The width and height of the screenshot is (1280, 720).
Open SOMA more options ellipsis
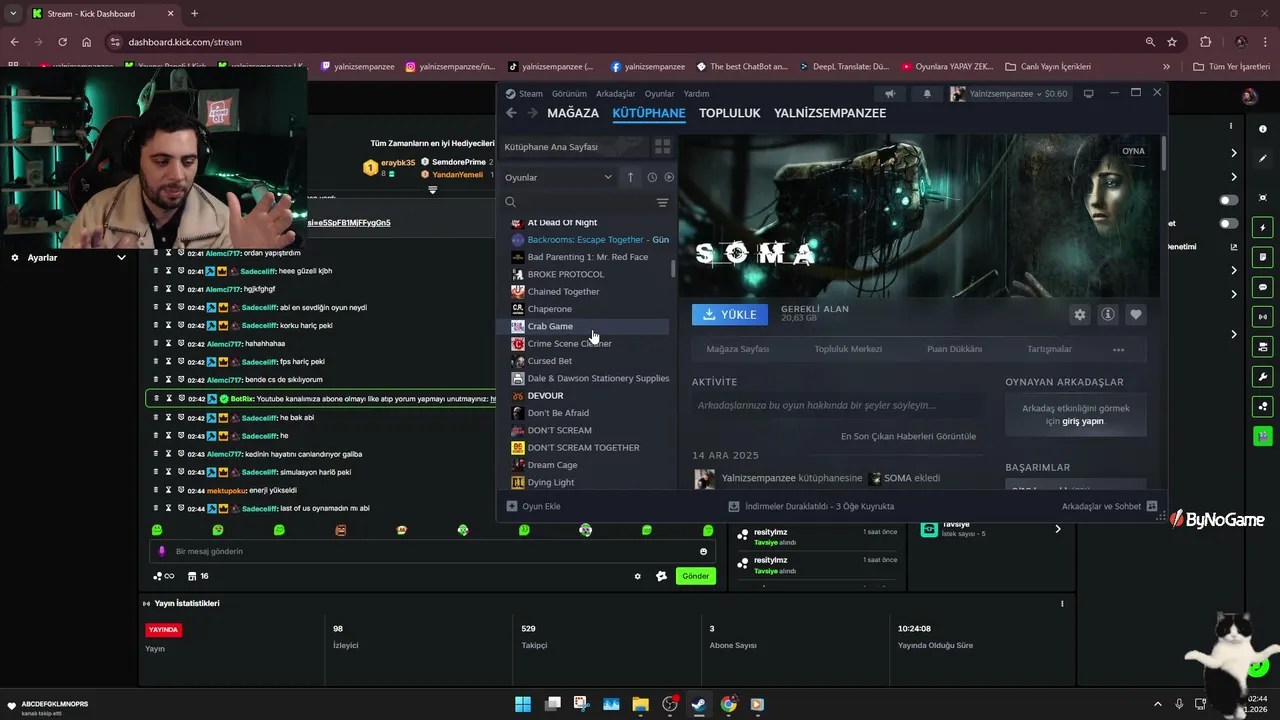point(1118,349)
